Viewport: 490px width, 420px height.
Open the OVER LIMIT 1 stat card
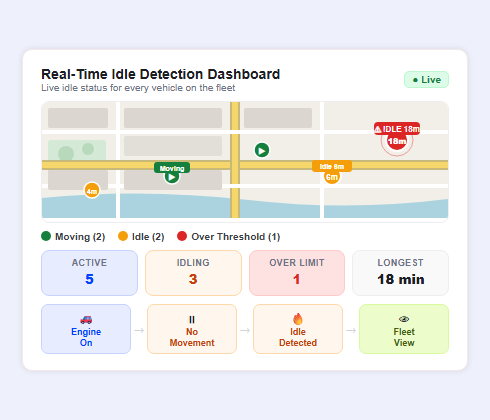coord(297,273)
